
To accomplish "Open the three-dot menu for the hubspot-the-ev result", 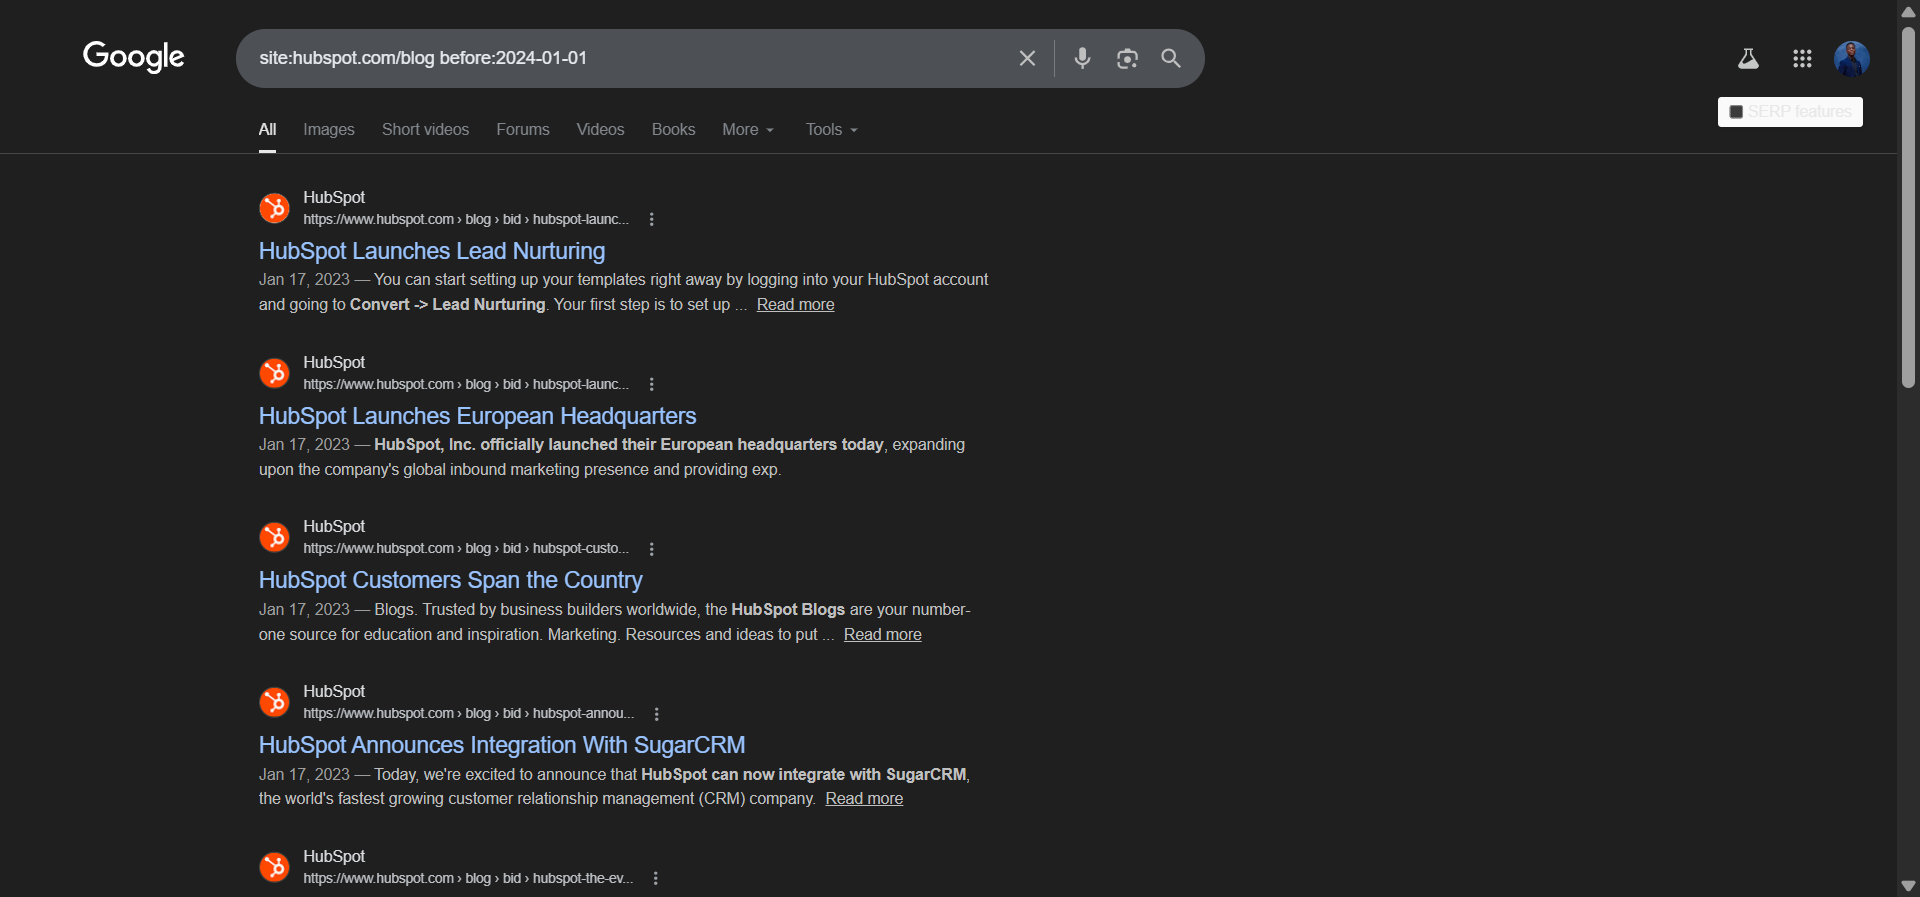I will [x=656, y=878].
